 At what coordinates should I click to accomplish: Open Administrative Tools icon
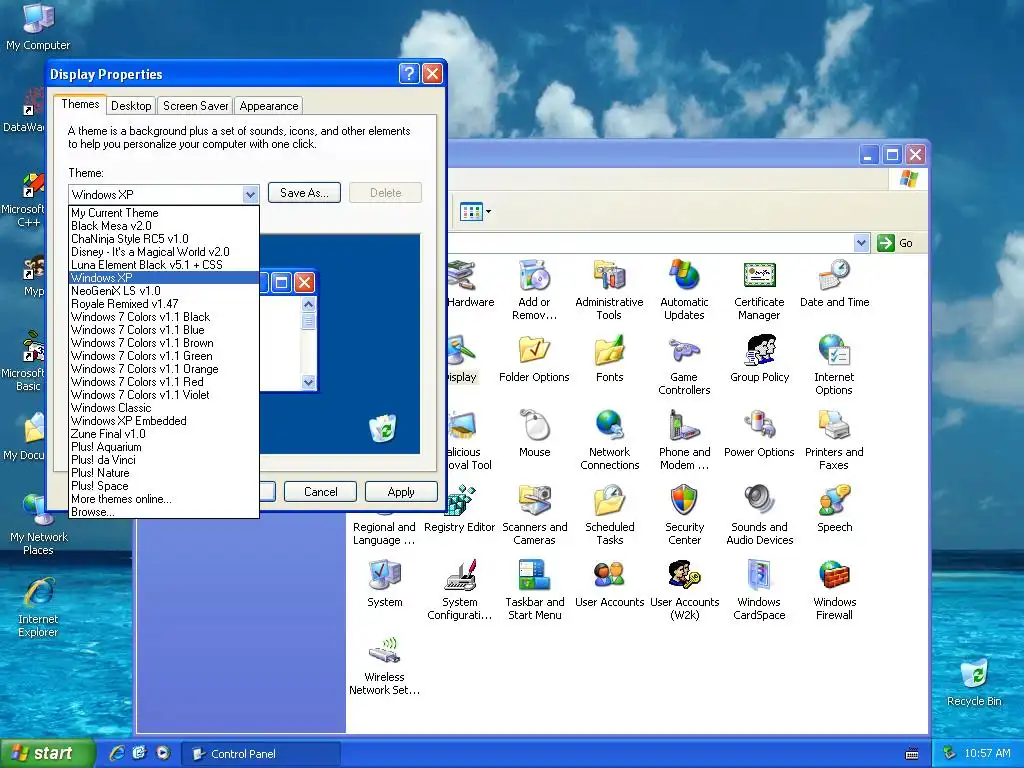[x=609, y=276]
